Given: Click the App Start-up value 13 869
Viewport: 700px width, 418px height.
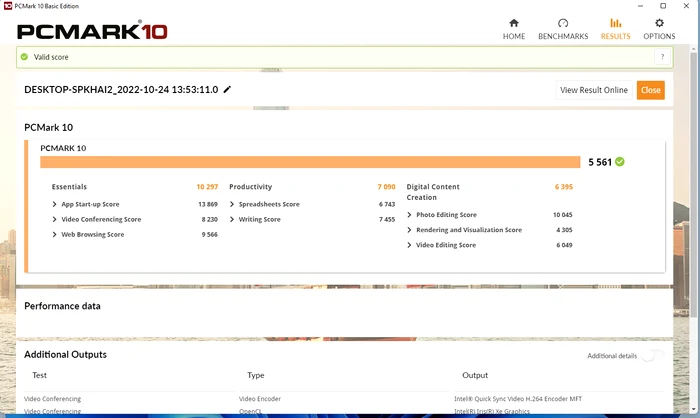Looking at the screenshot, I should pos(208,204).
